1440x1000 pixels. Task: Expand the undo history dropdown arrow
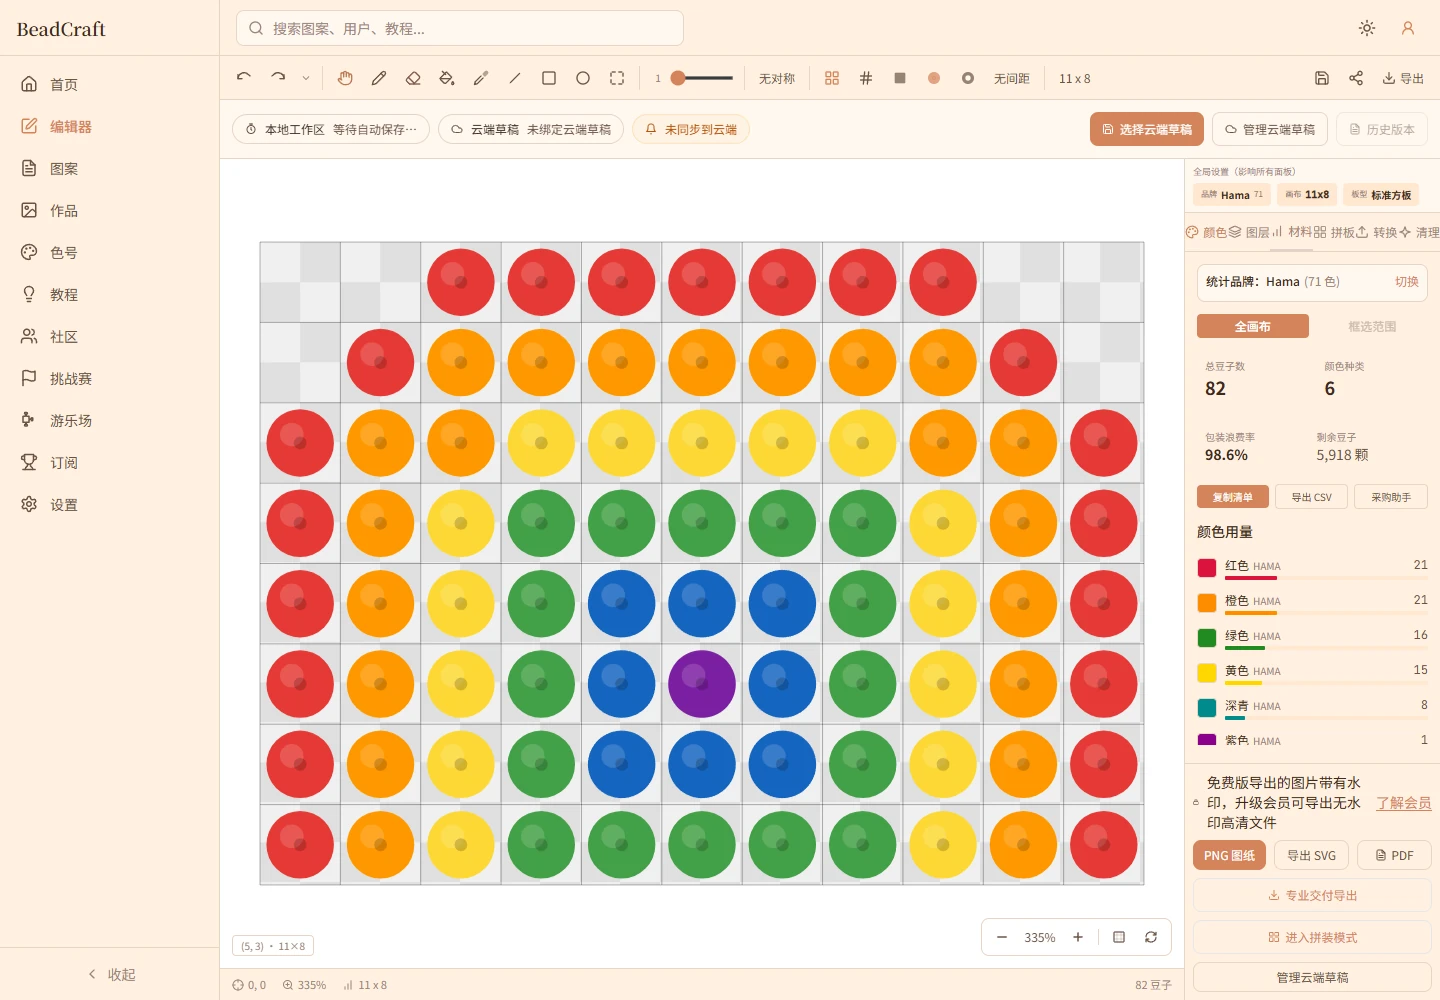306,78
